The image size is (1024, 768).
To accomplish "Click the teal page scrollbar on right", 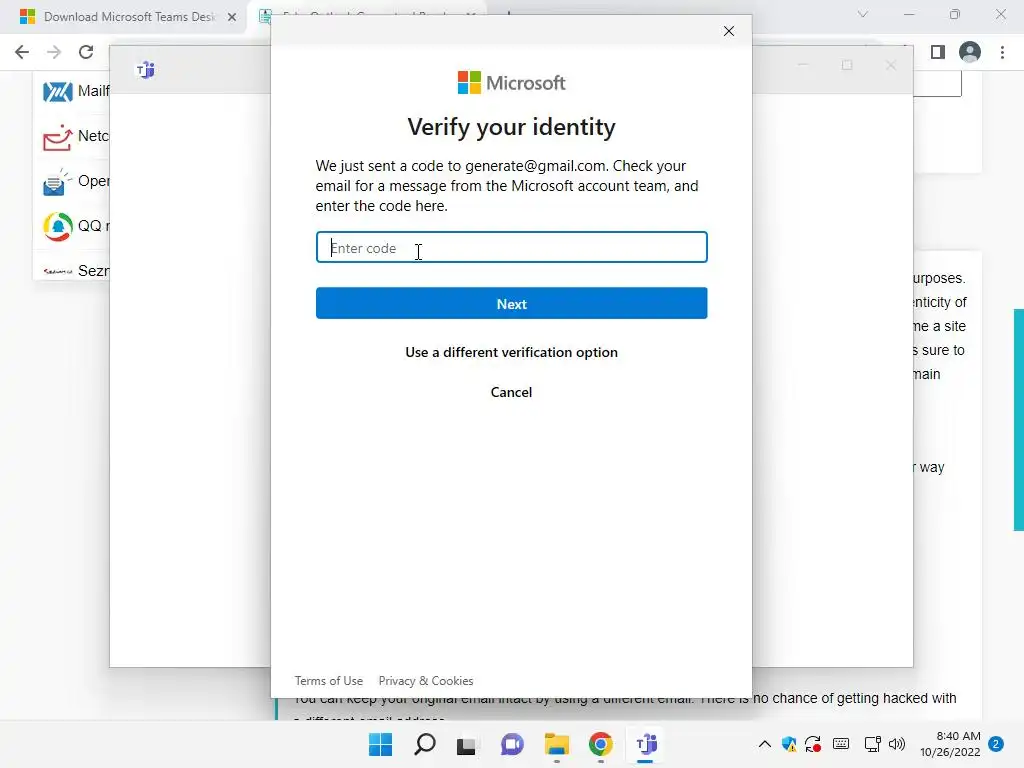I will (x=1019, y=419).
